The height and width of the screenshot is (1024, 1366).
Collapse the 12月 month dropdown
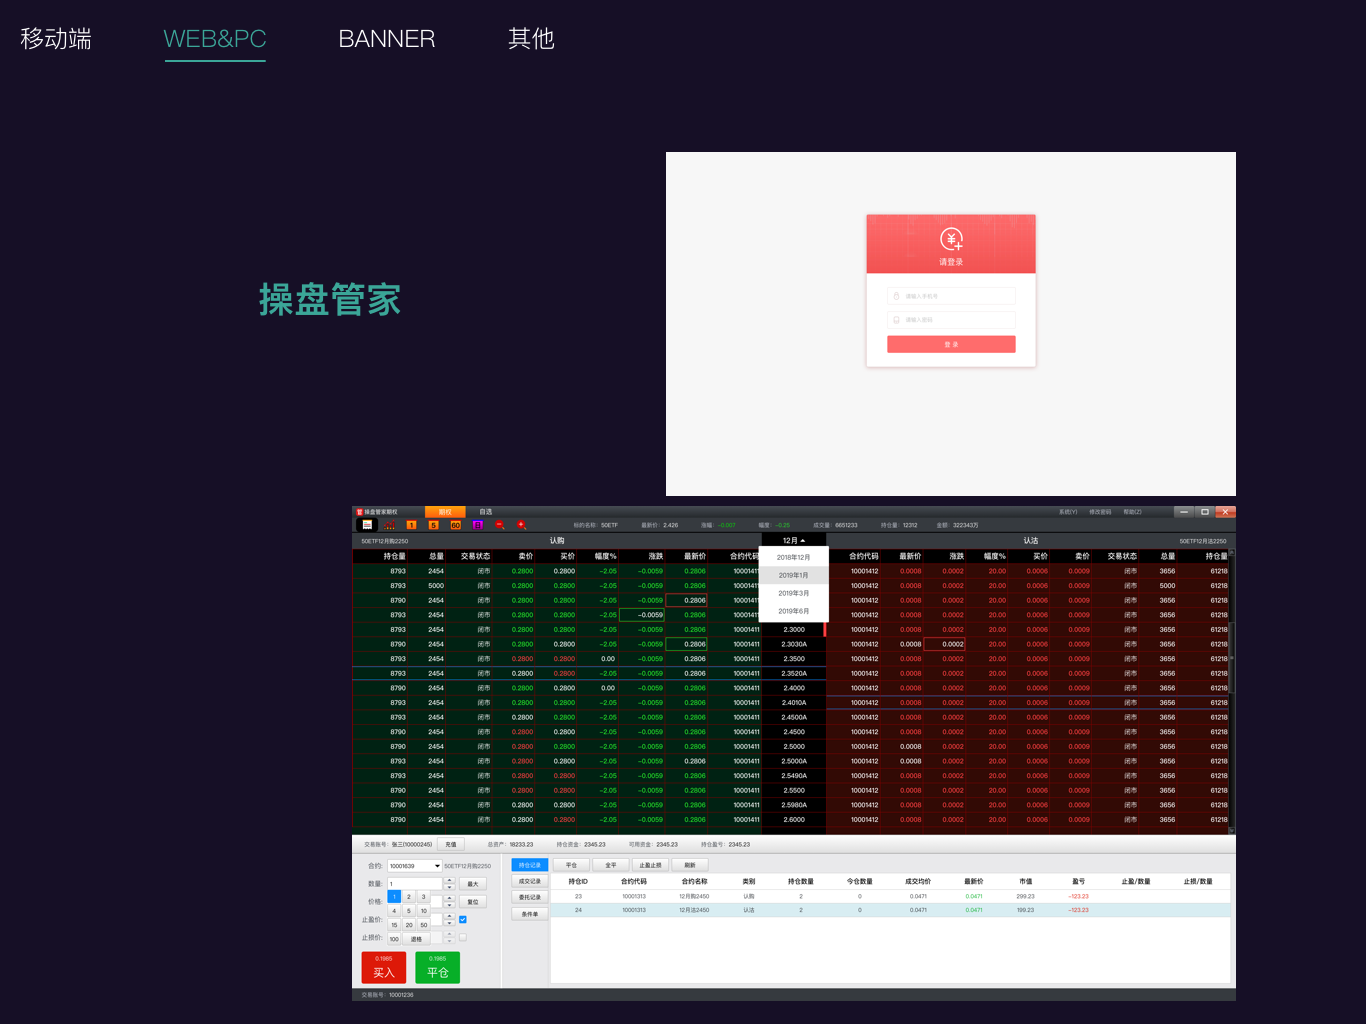pyautogui.click(x=794, y=540)
